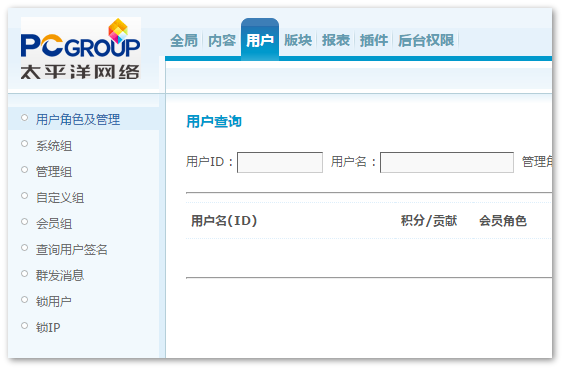Open 查询用户签名 from the sidebar
This screenshot has height=370, width=564.
point(72,249)
